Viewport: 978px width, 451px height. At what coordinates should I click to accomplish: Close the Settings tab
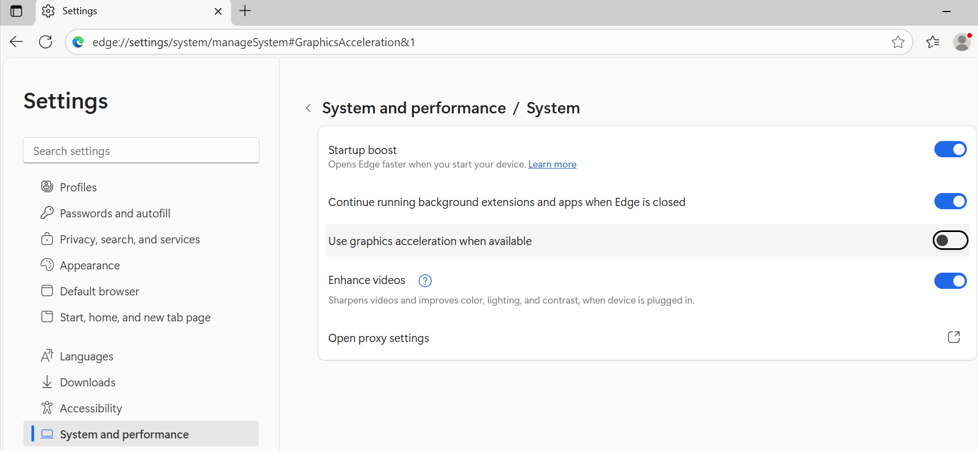pos(218,11)
